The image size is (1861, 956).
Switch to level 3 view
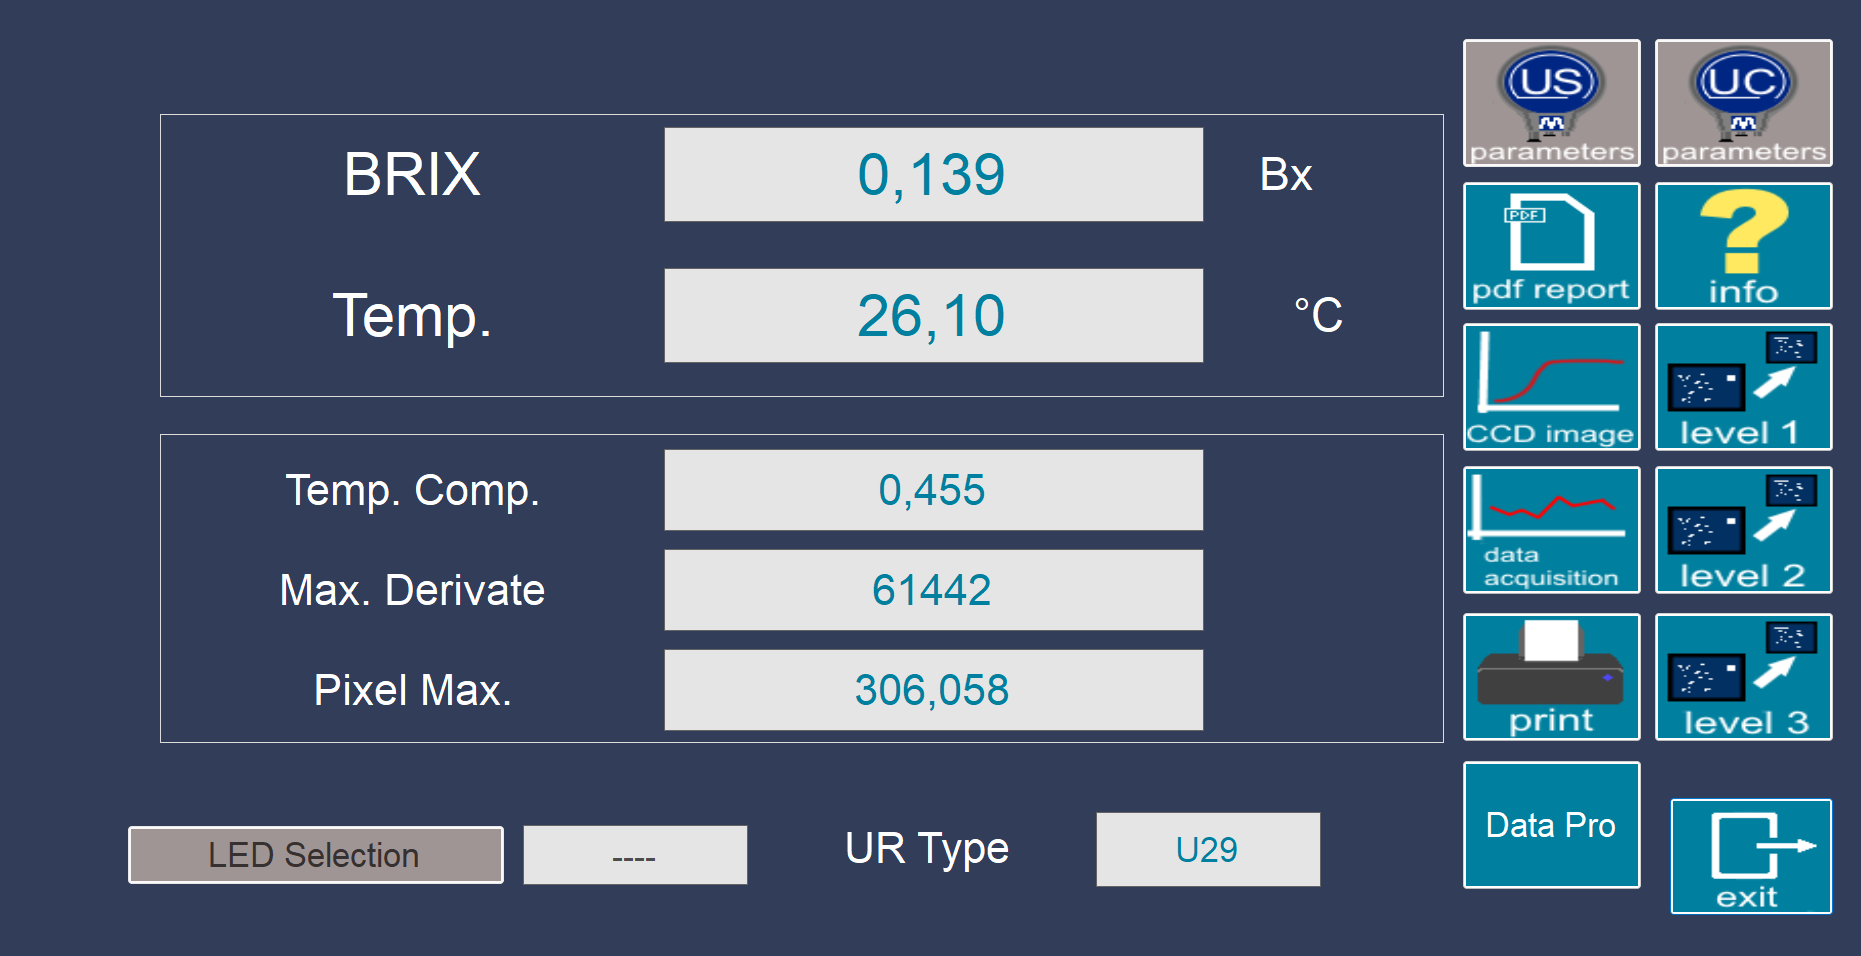click(x=1743, y=677)
